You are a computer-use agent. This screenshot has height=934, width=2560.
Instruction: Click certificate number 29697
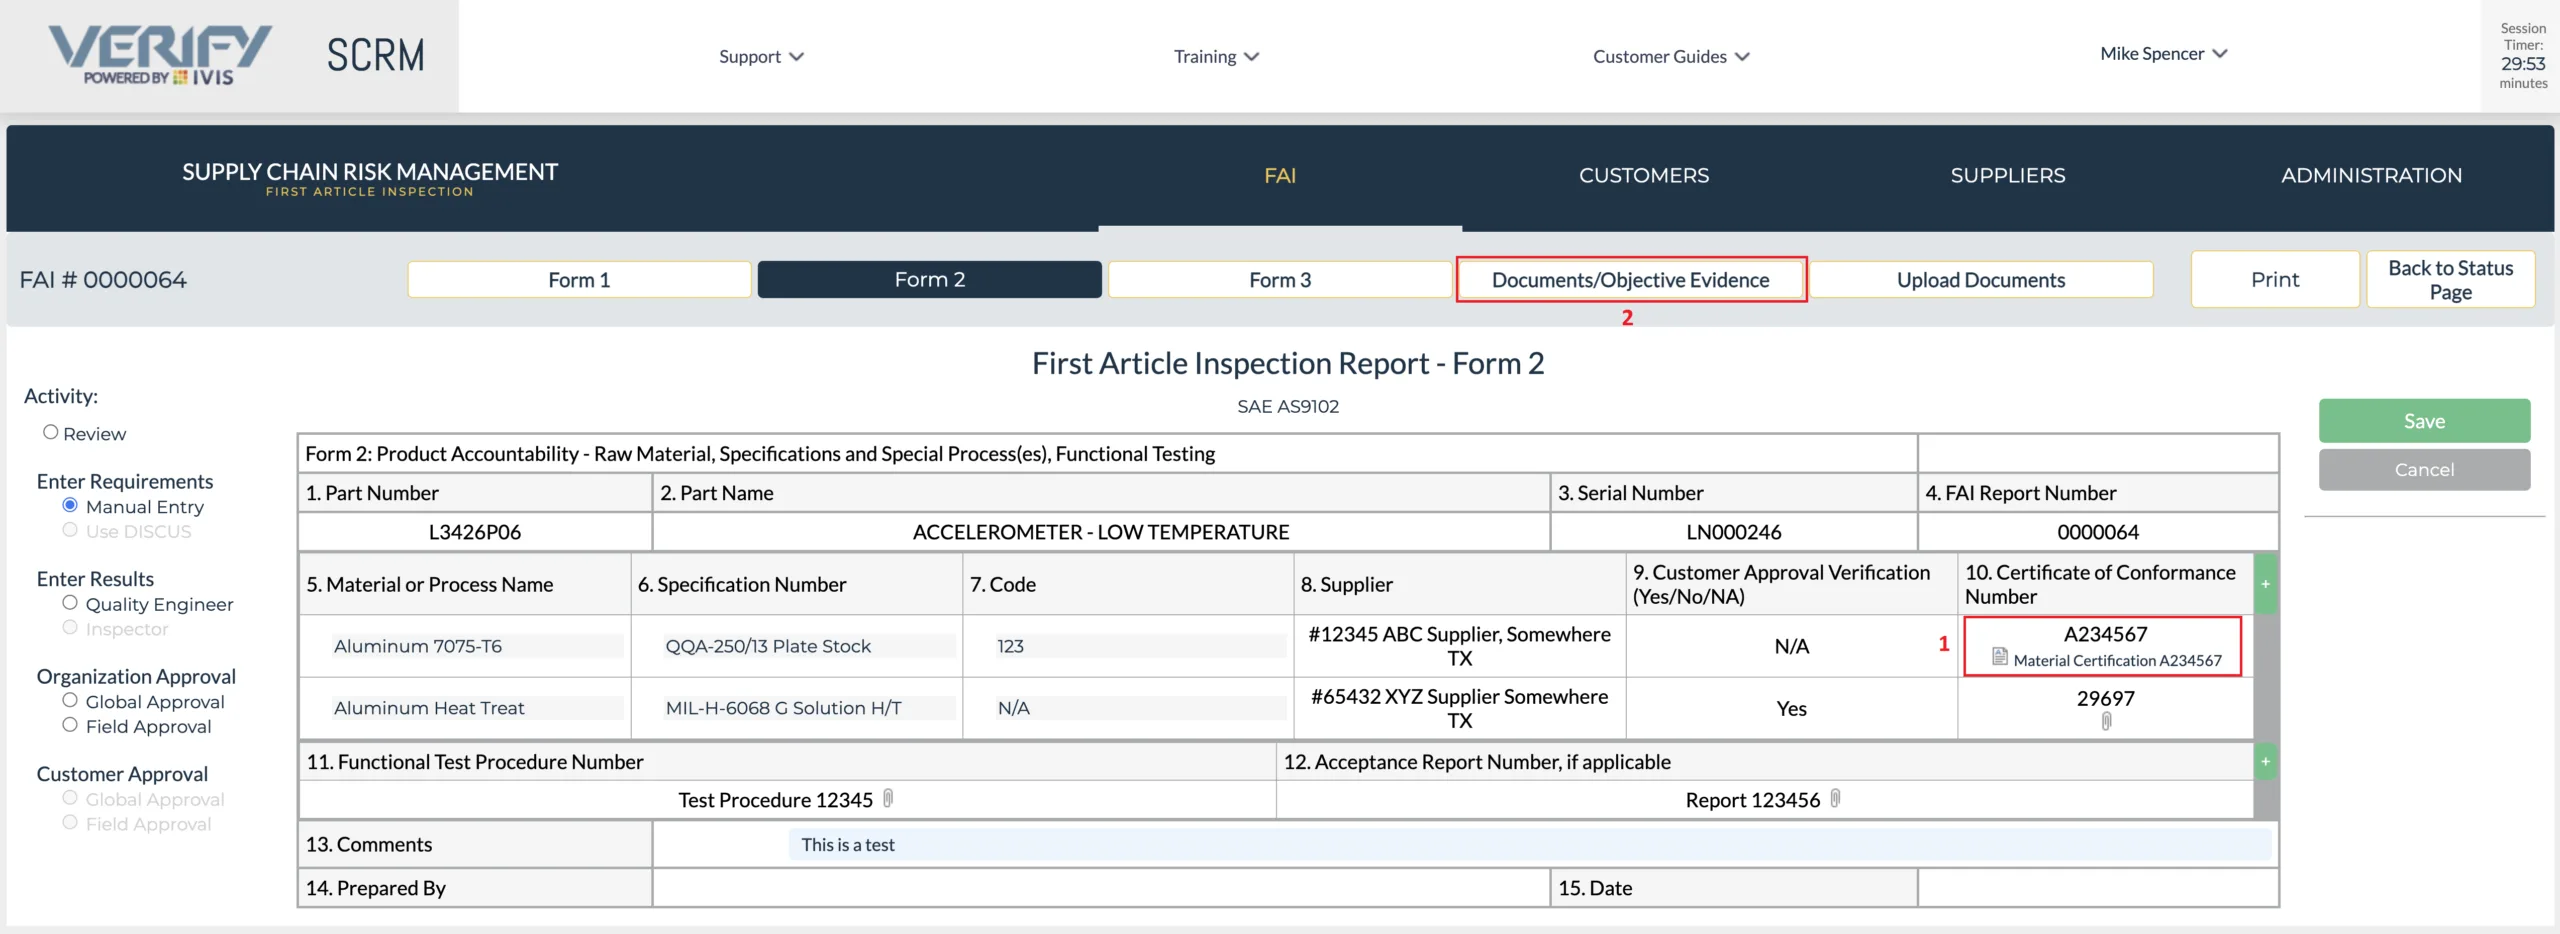click(x=2105, y=698)
